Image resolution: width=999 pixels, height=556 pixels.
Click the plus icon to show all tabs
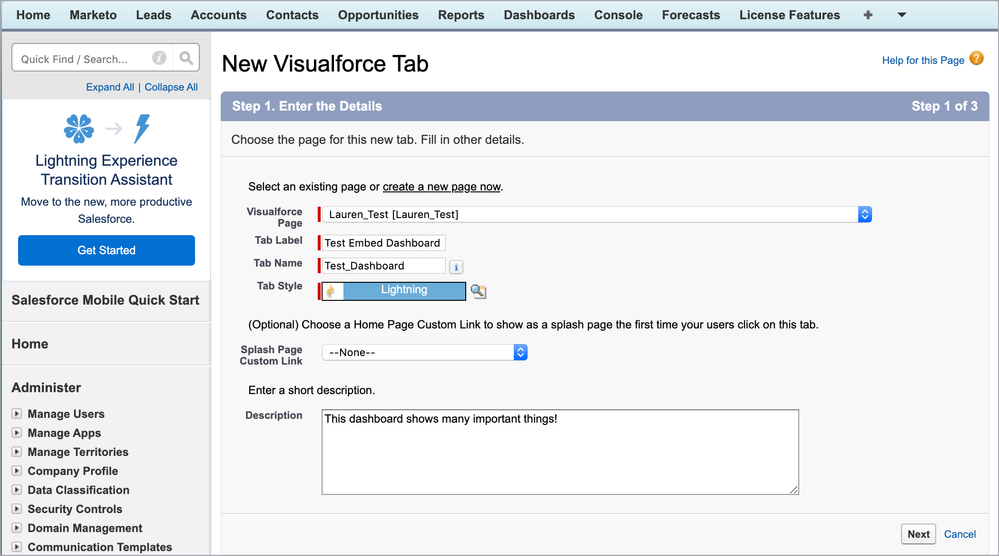coord(868,15)
